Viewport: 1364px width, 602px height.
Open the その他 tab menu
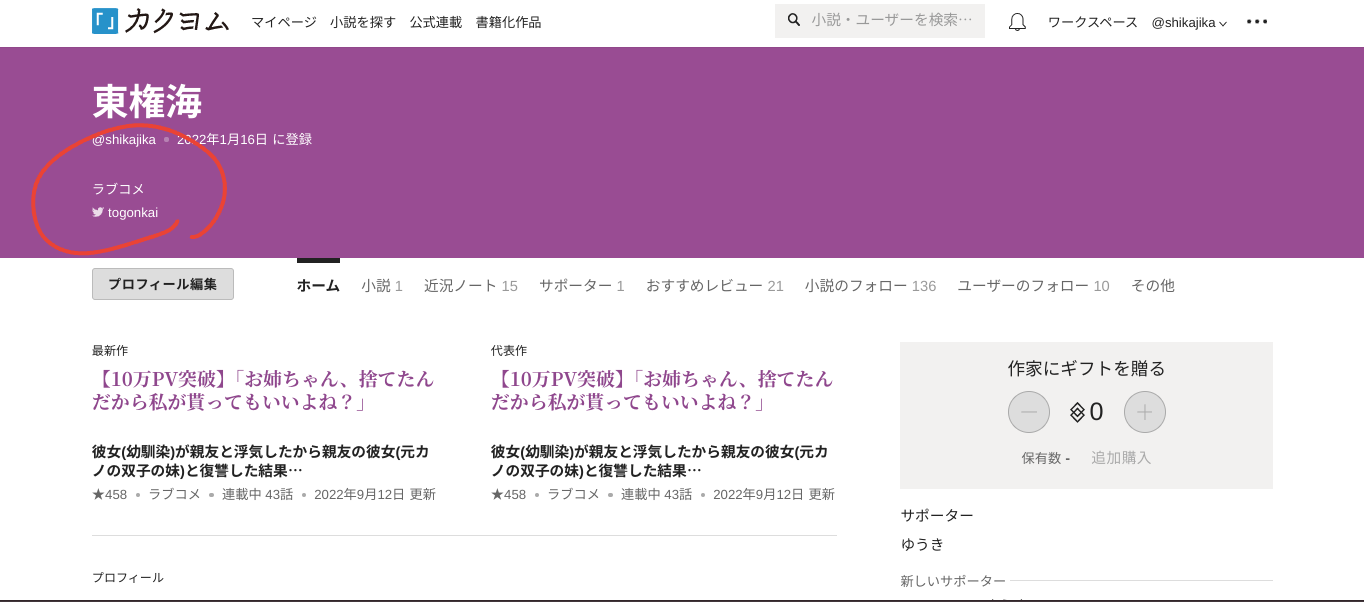point(1152,286)
